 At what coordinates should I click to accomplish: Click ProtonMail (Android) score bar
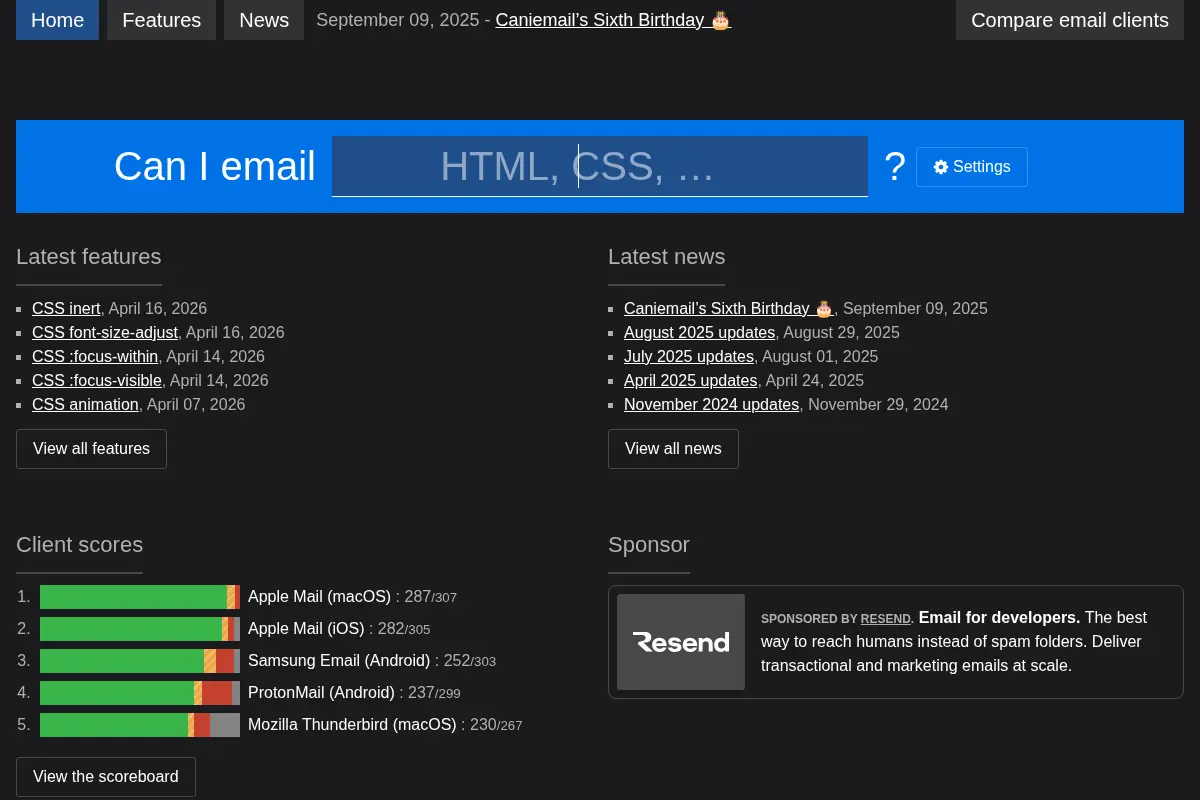coord(140,693)
